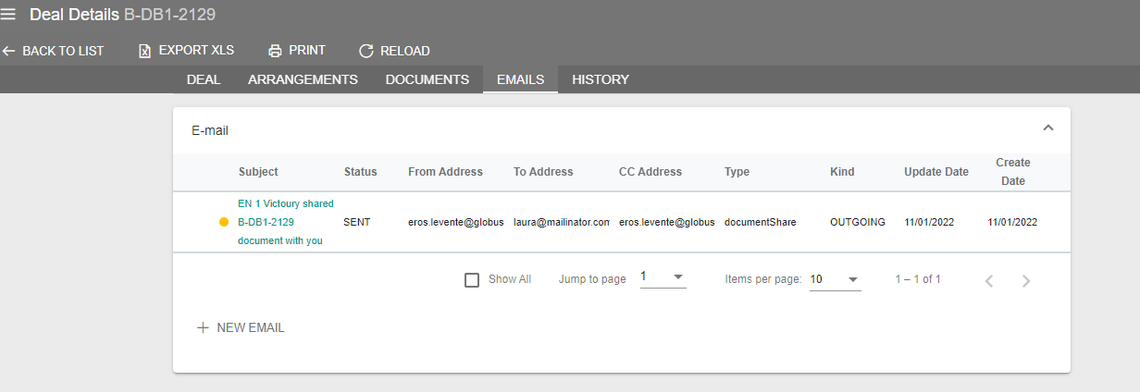Click the RELOAD button label
Screen dimensions: 1140x392
coord(405,51)
